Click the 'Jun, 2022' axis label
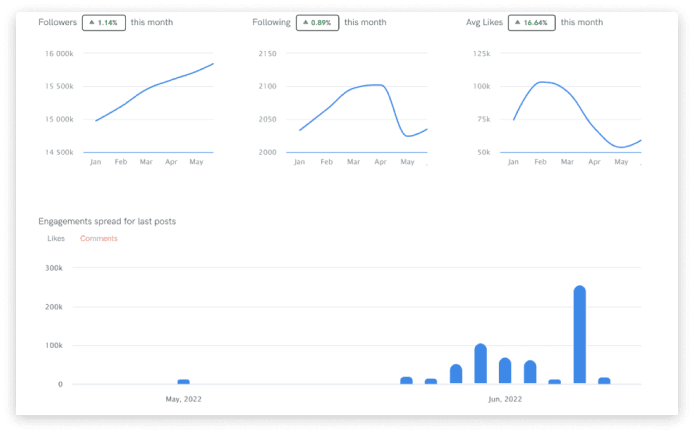The height and width of the screenshot is (435, 694). [x=505, y=398]
